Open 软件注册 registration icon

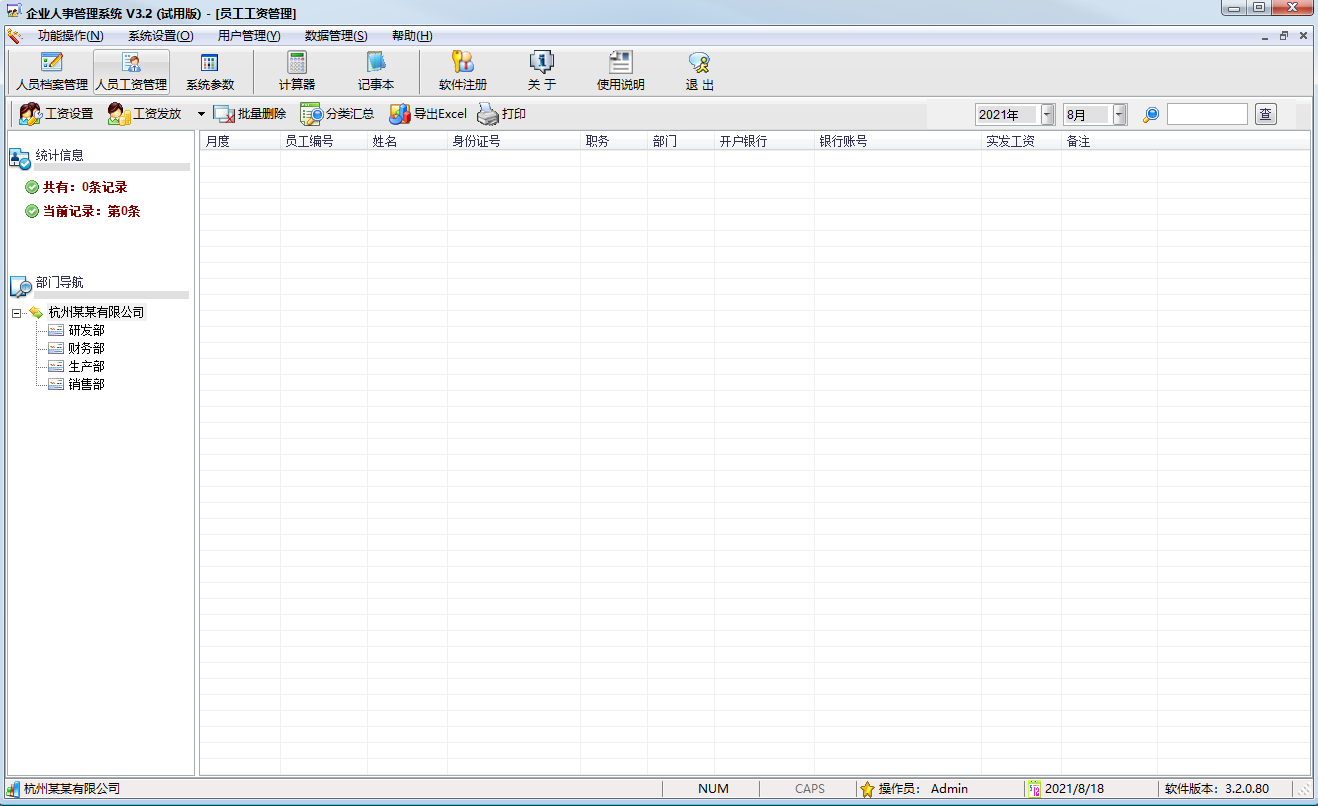pyautogui.click(x=463, y=72)
